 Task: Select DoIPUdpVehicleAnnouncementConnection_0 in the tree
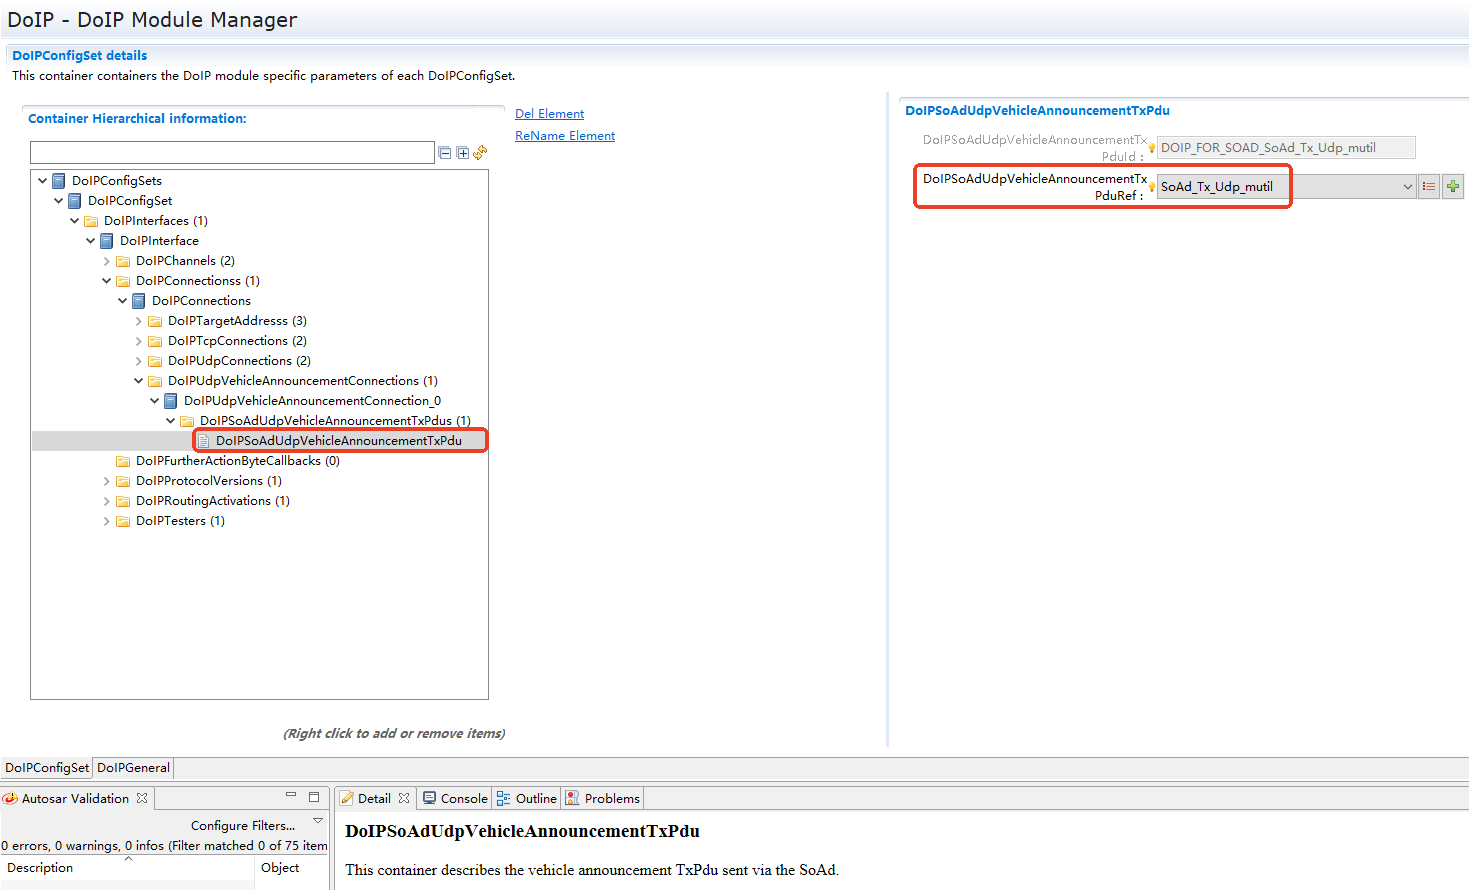coord(312,401)
